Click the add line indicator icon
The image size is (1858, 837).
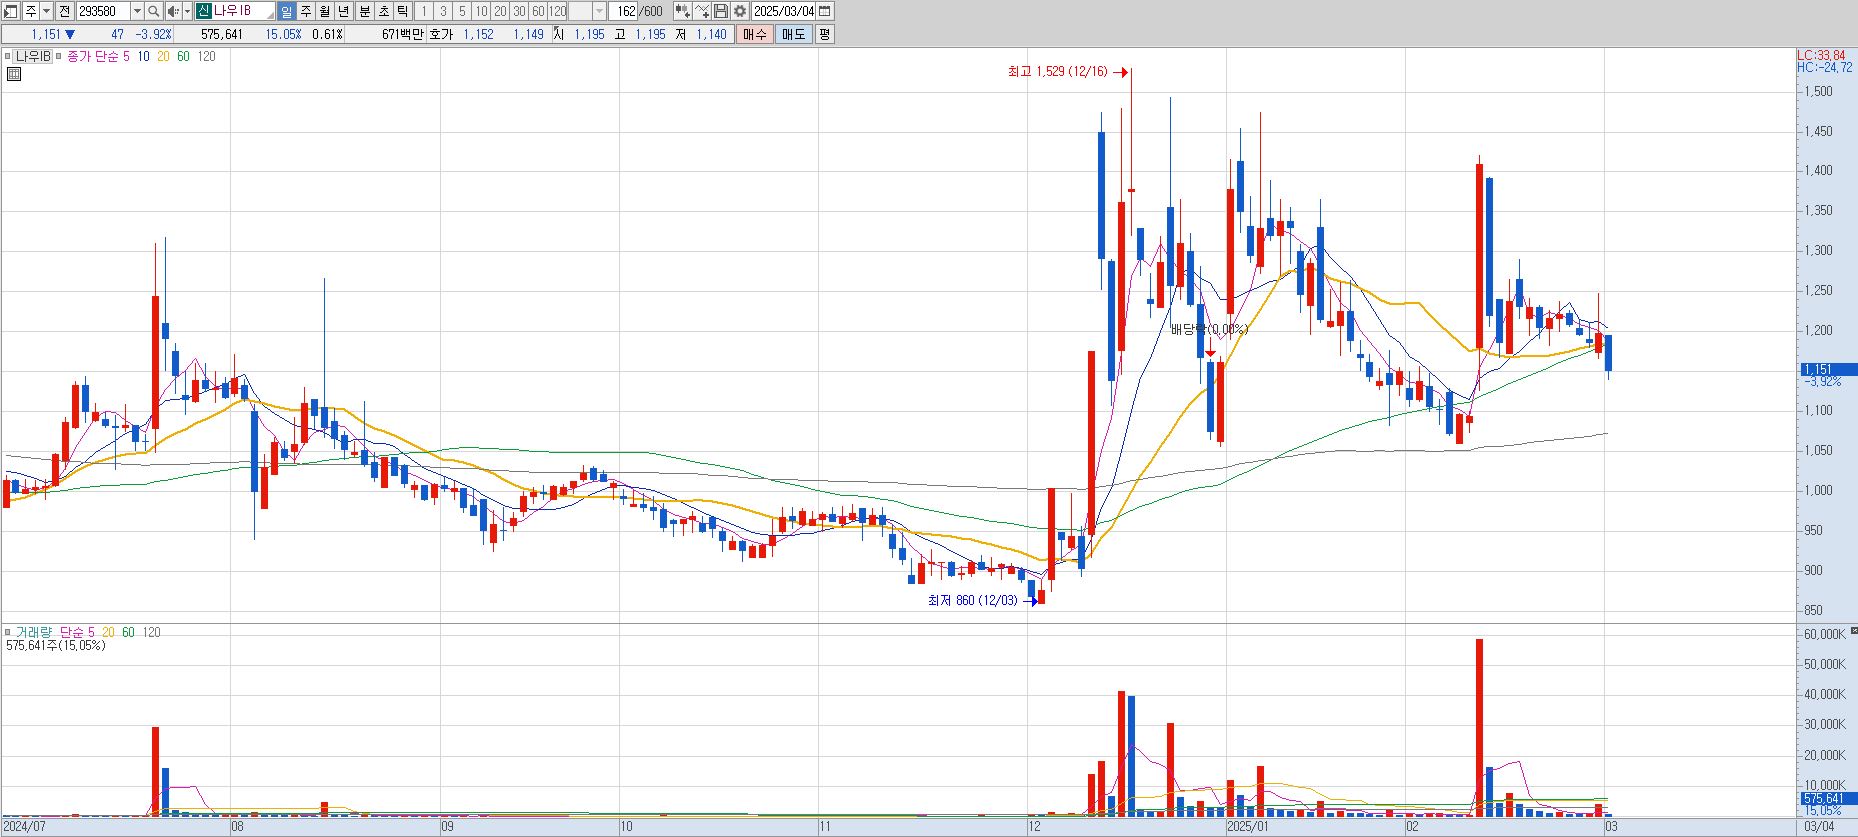(x=702, y=11)
